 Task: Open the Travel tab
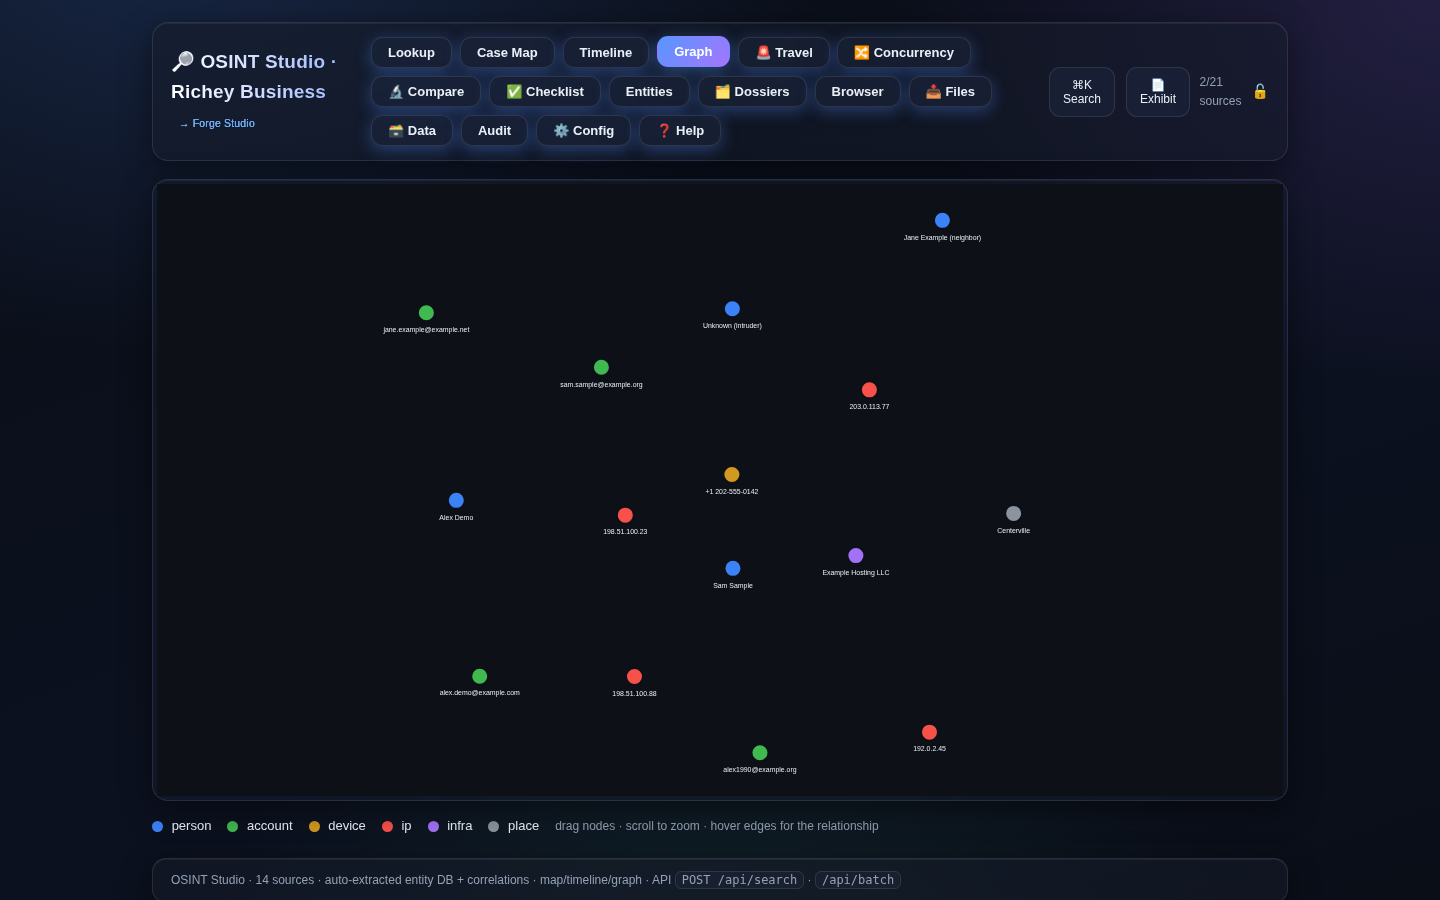pyautogui.click(x=784, y=53)
